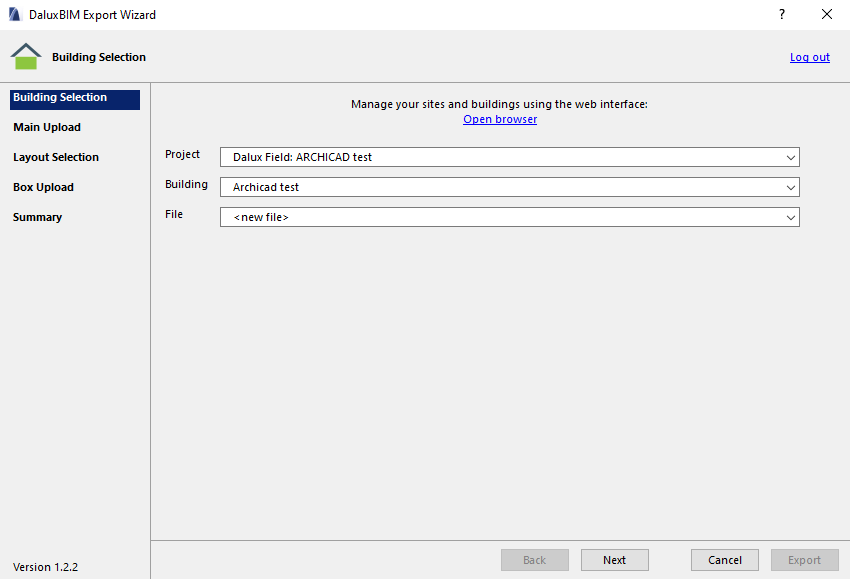Open the Box Upload step

[43, 187]
